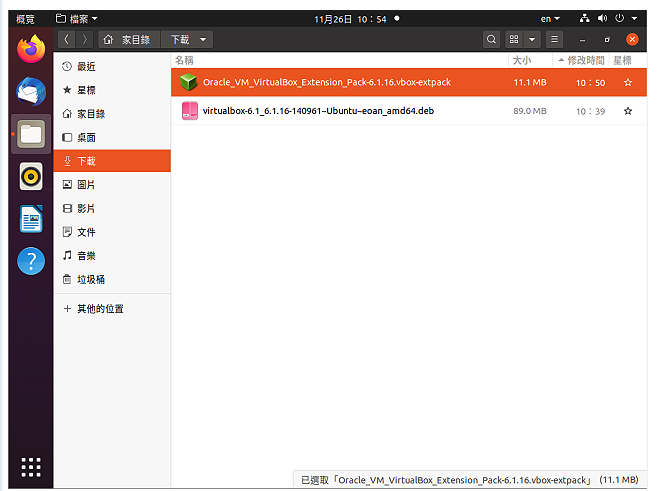Viewport: 661px width, 491px height.
Task: Click the 89.0 MB size cell
Action: pyautogui.click(x=530, y=111)
